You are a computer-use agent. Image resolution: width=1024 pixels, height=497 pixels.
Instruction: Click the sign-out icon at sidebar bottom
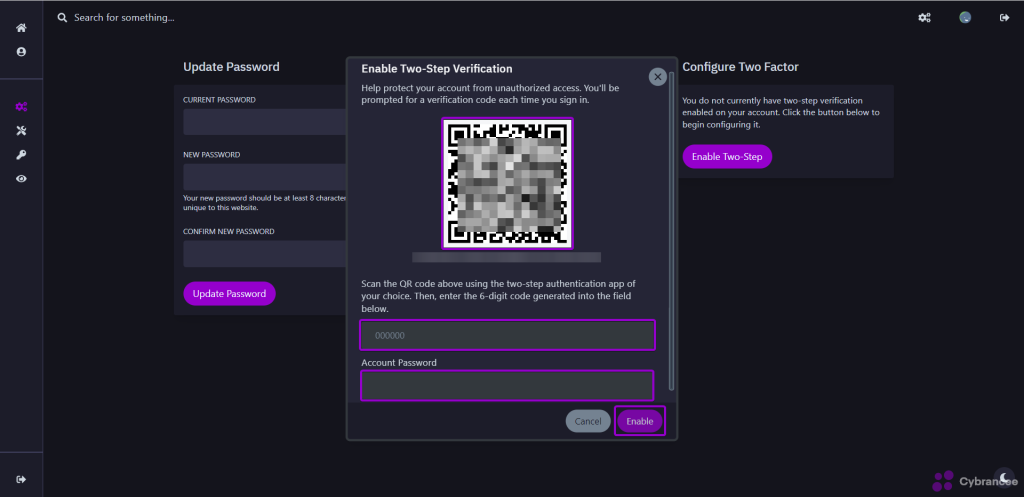click(x=21, y=479)
